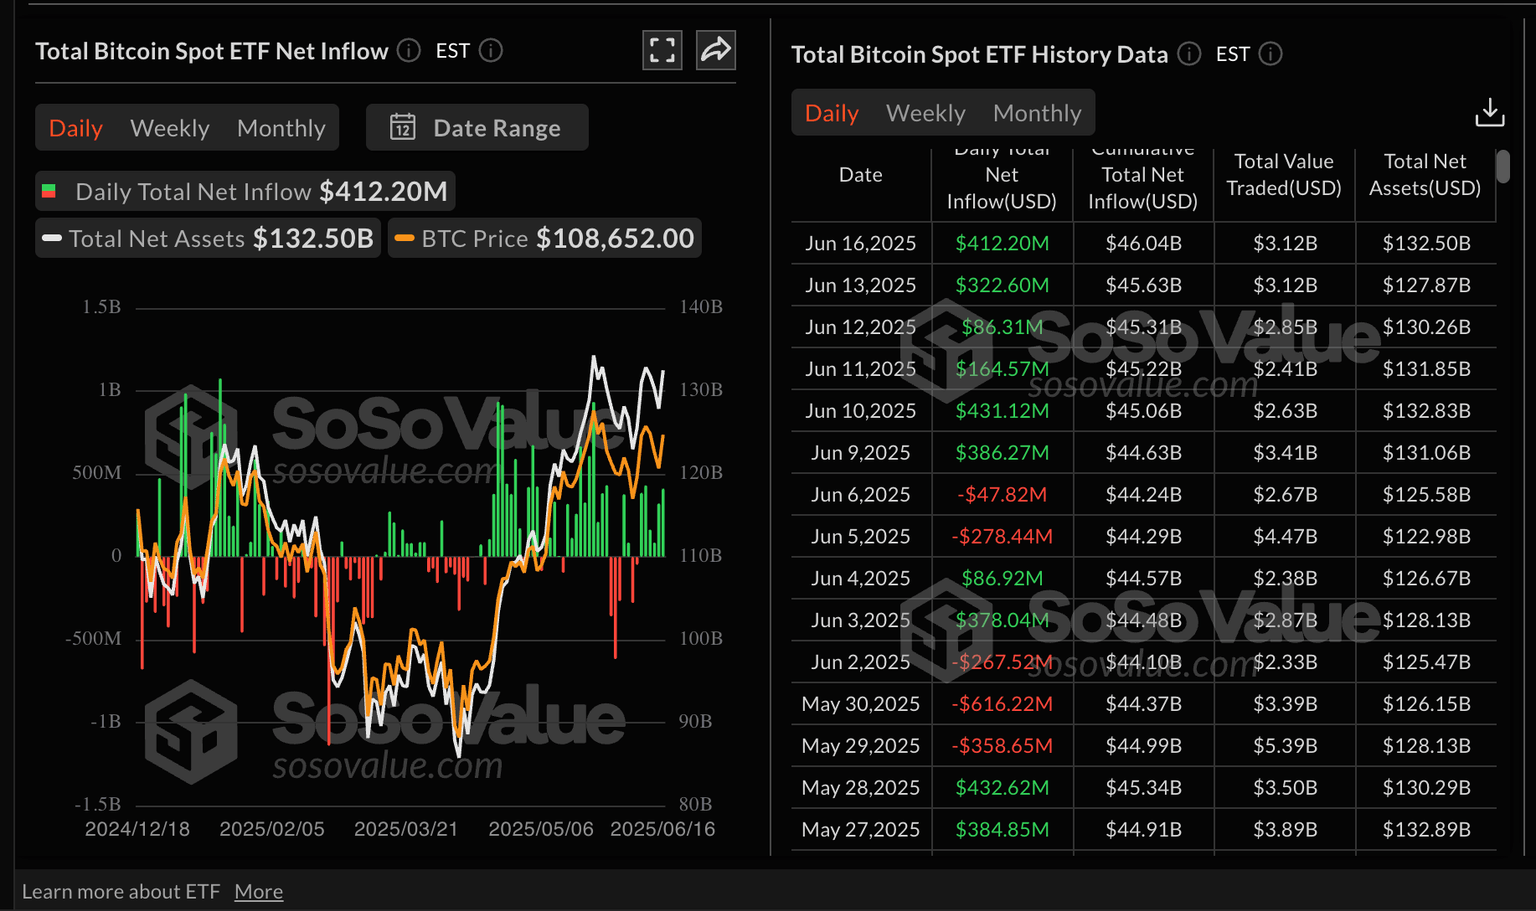Download history data with the download icon
The height and width of the screenshot is (911, 1536).
(x=1489, y=112)
